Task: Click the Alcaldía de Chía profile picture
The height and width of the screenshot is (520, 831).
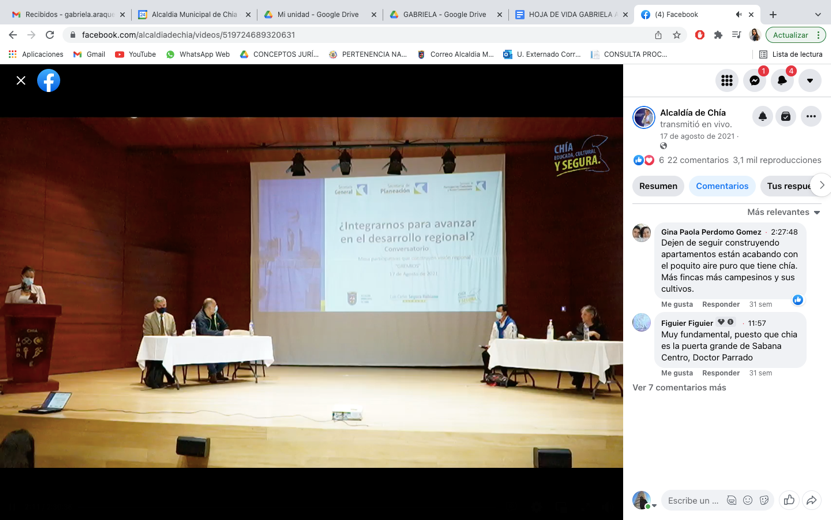Action: [643, 118]
